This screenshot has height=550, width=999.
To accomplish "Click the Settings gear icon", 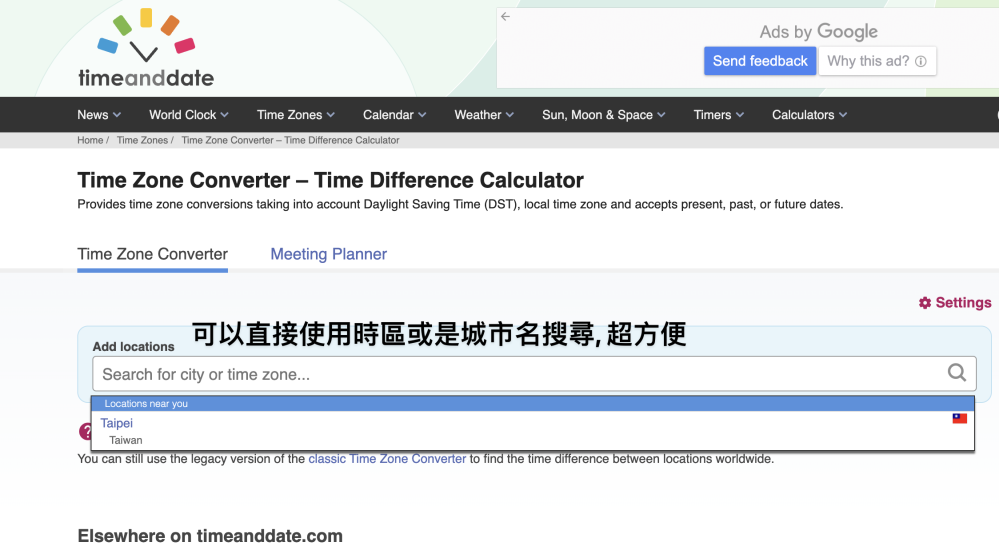I will point(924,303).
